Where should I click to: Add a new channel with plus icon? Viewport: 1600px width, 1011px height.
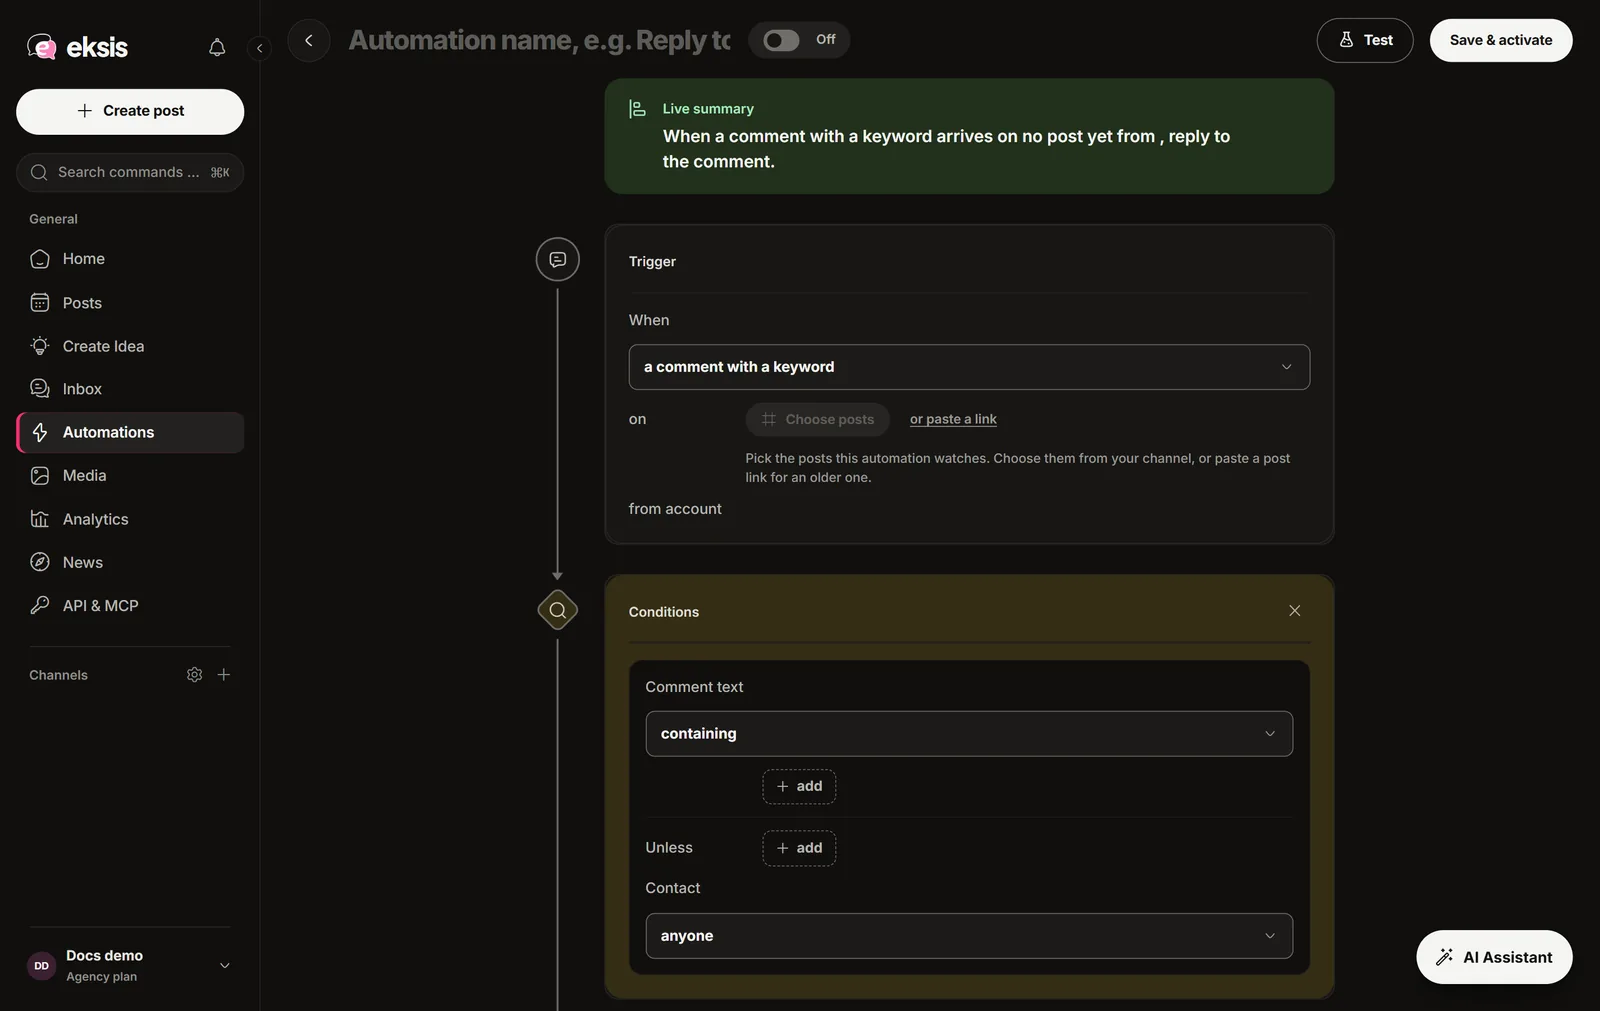tap(224, 675)
